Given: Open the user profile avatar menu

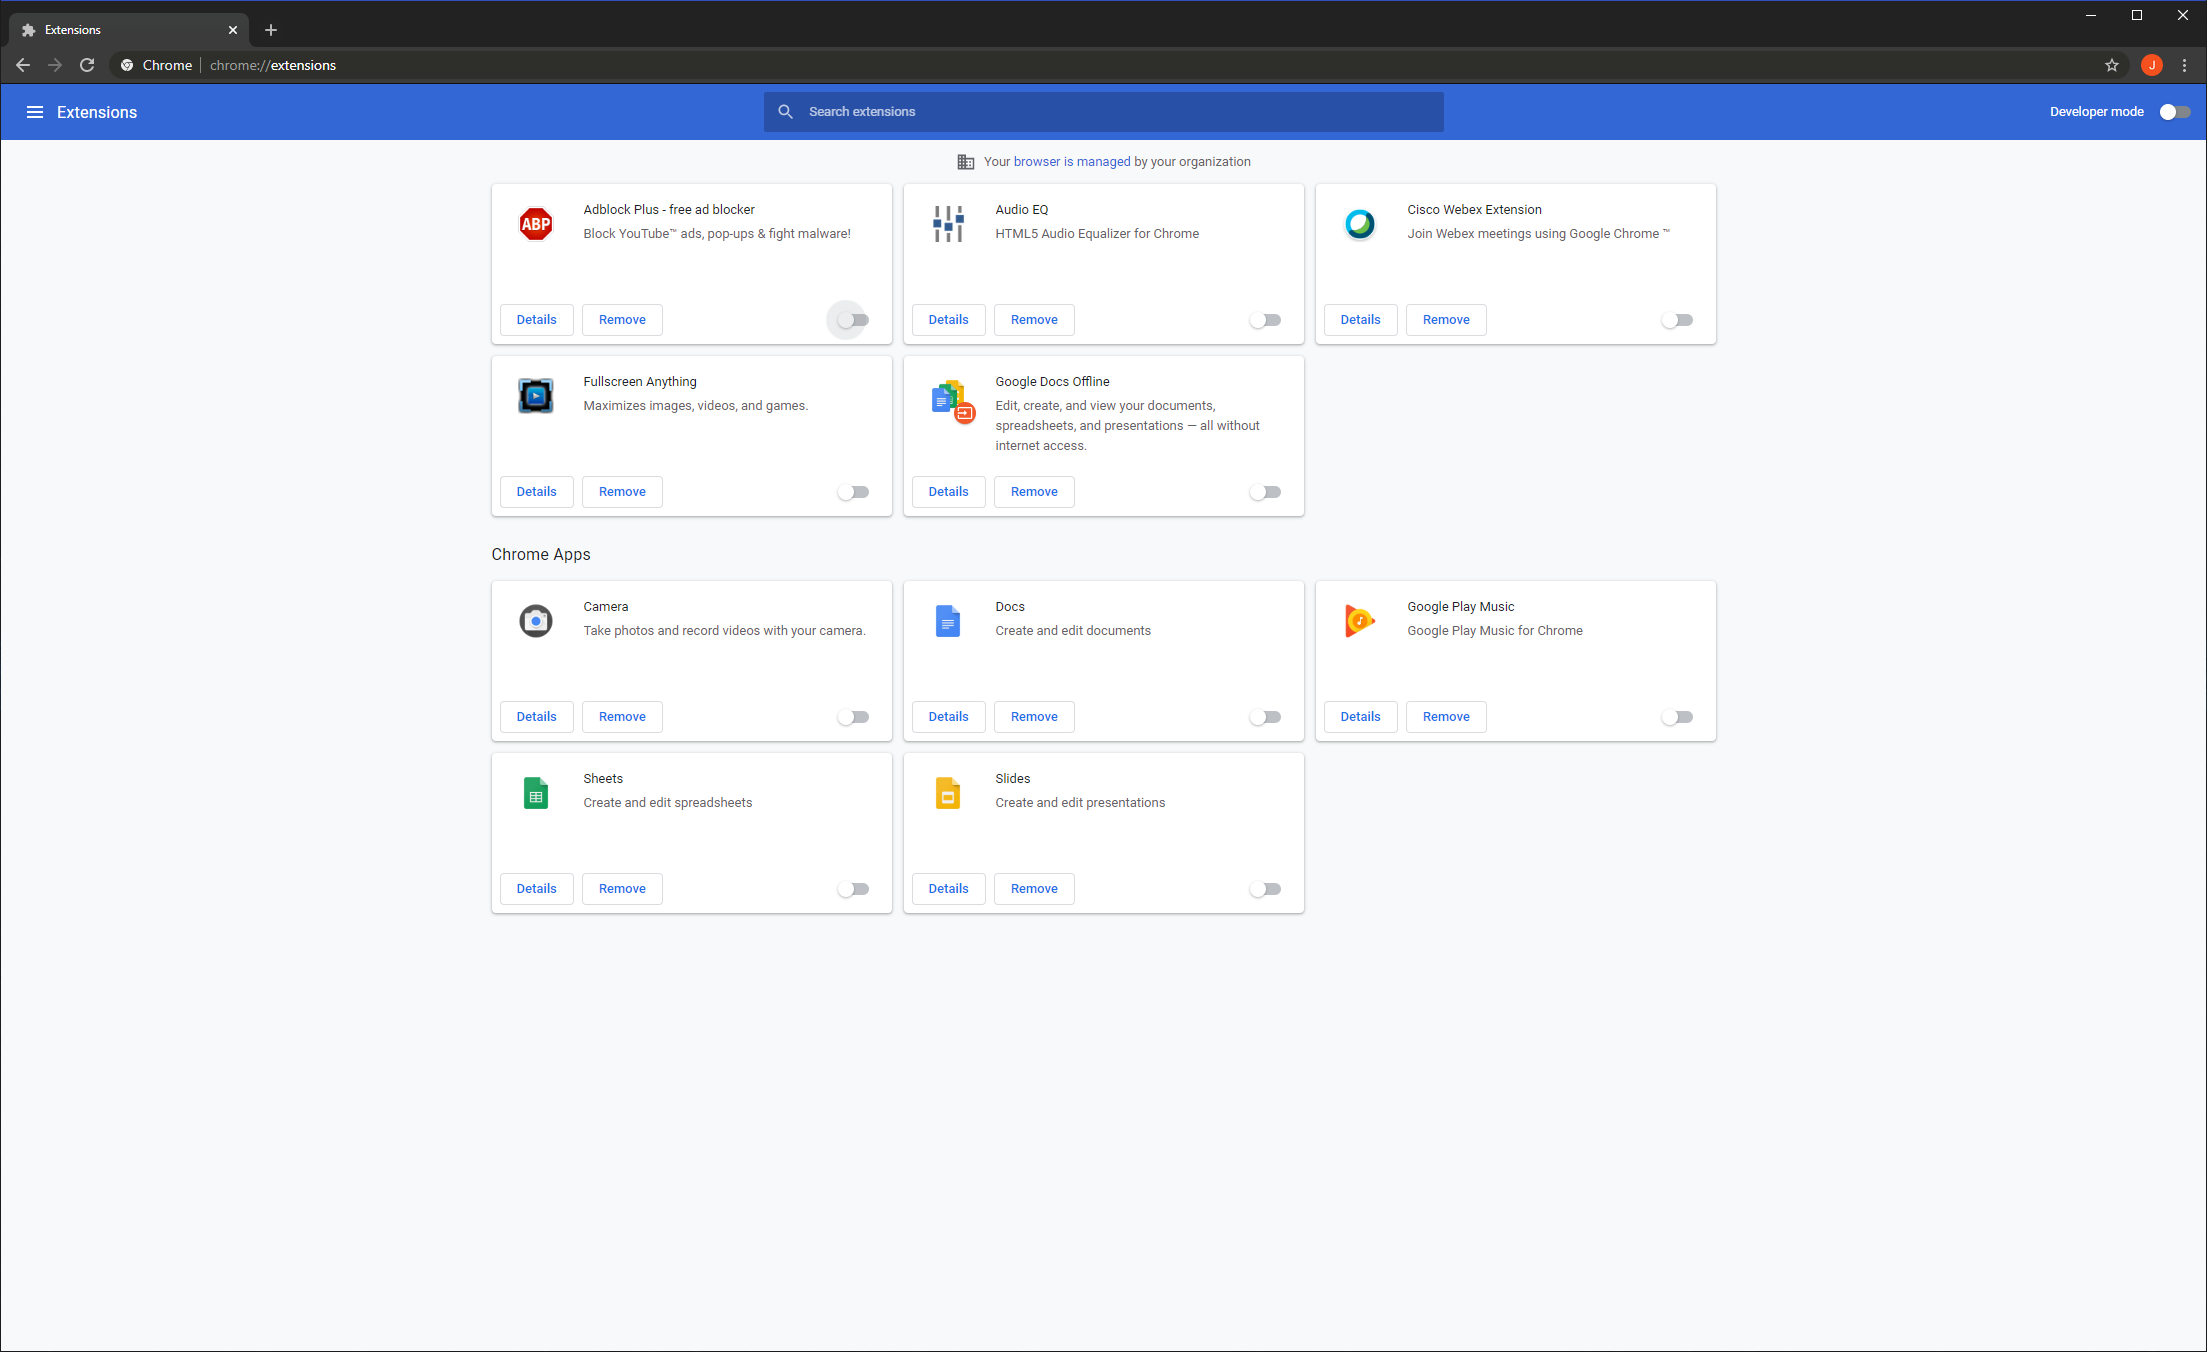Looking at the screenshot, I should click(x=2152, y=65).
